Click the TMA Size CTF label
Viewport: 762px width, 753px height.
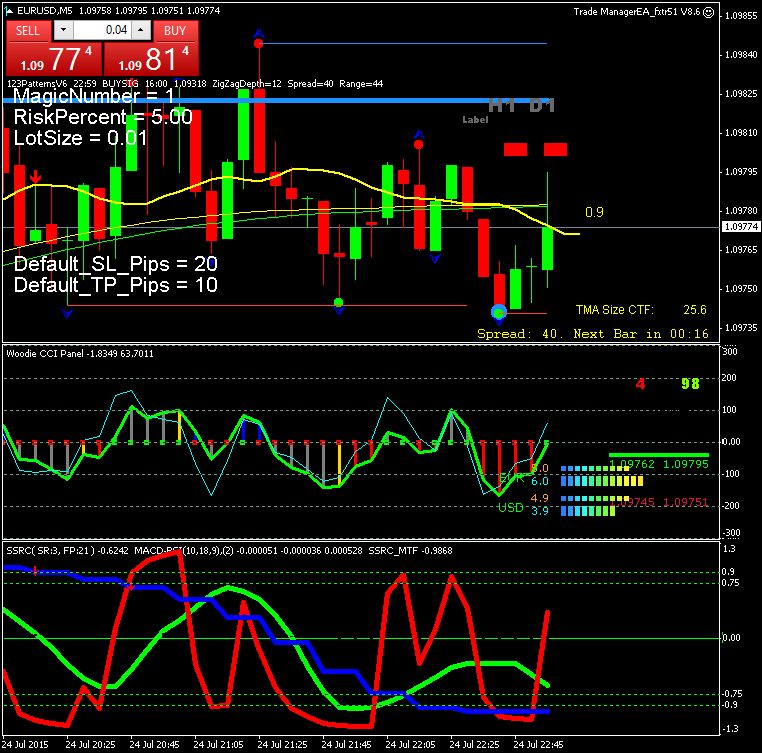point(615,310)
